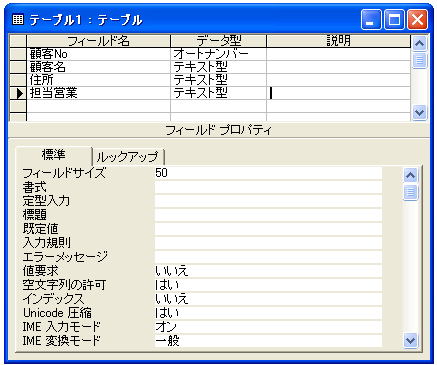Minimize the テーブル1 window

371,19
